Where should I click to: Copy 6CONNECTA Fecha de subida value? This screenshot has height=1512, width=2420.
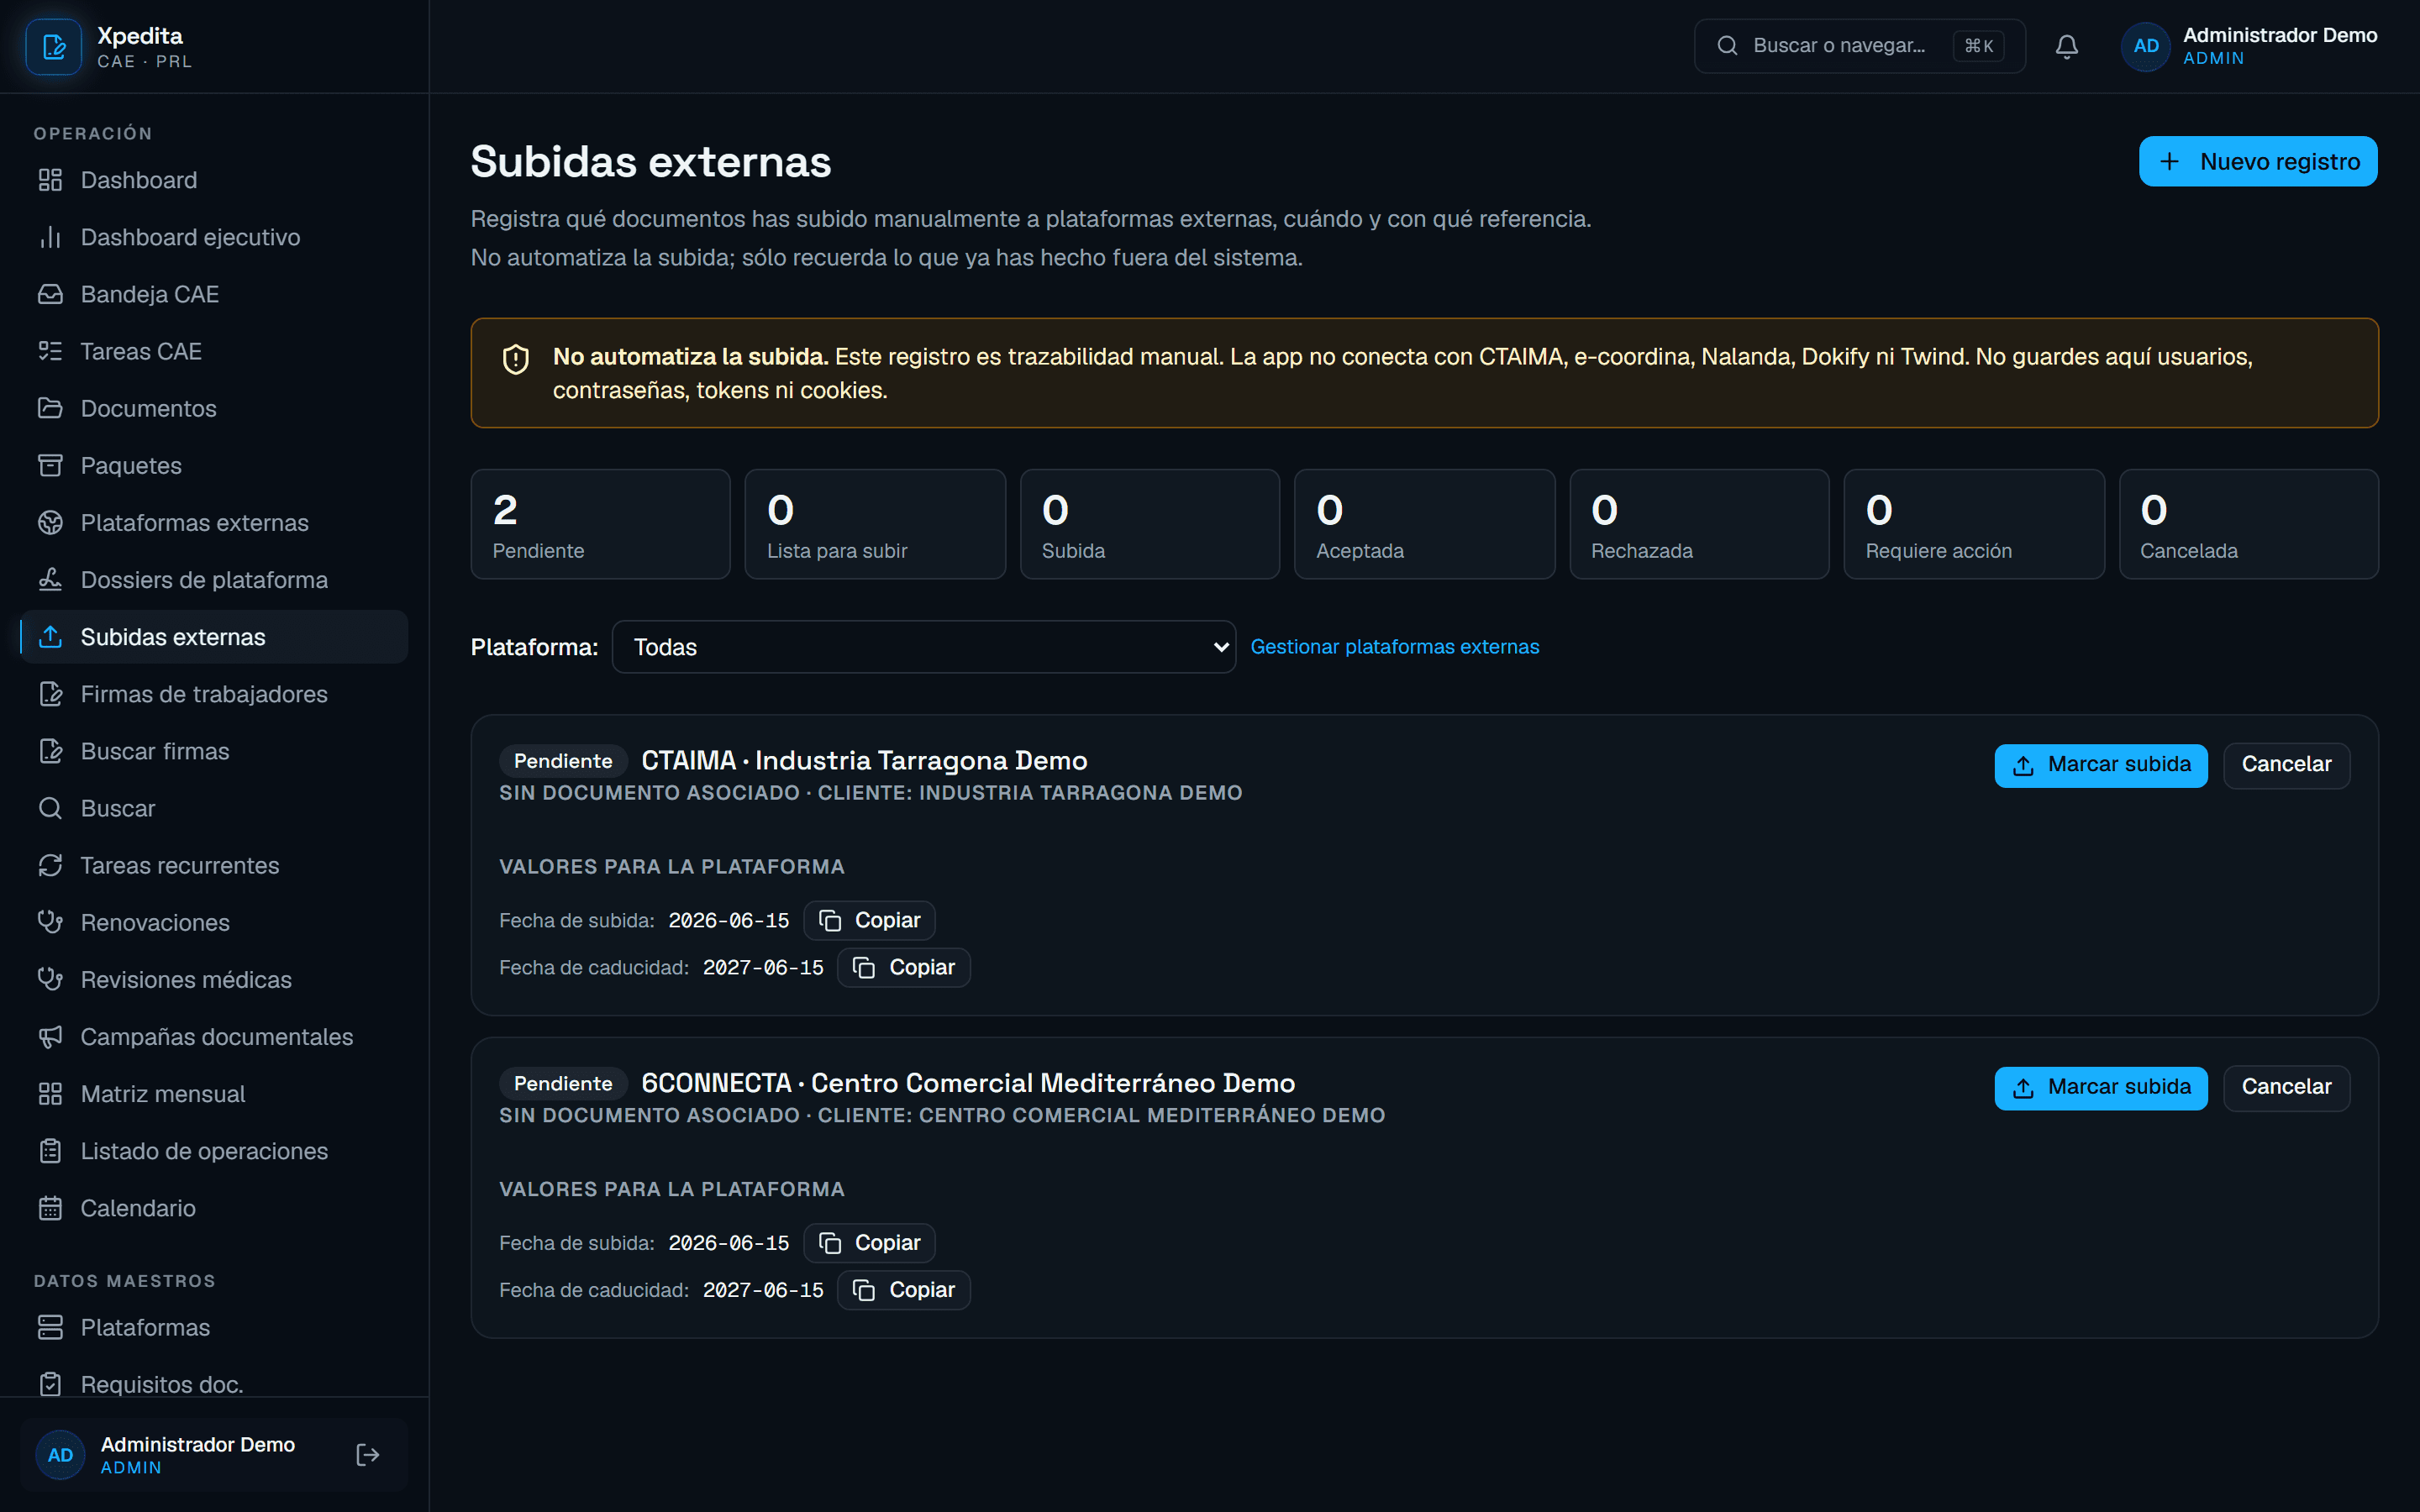point(869,1243)
